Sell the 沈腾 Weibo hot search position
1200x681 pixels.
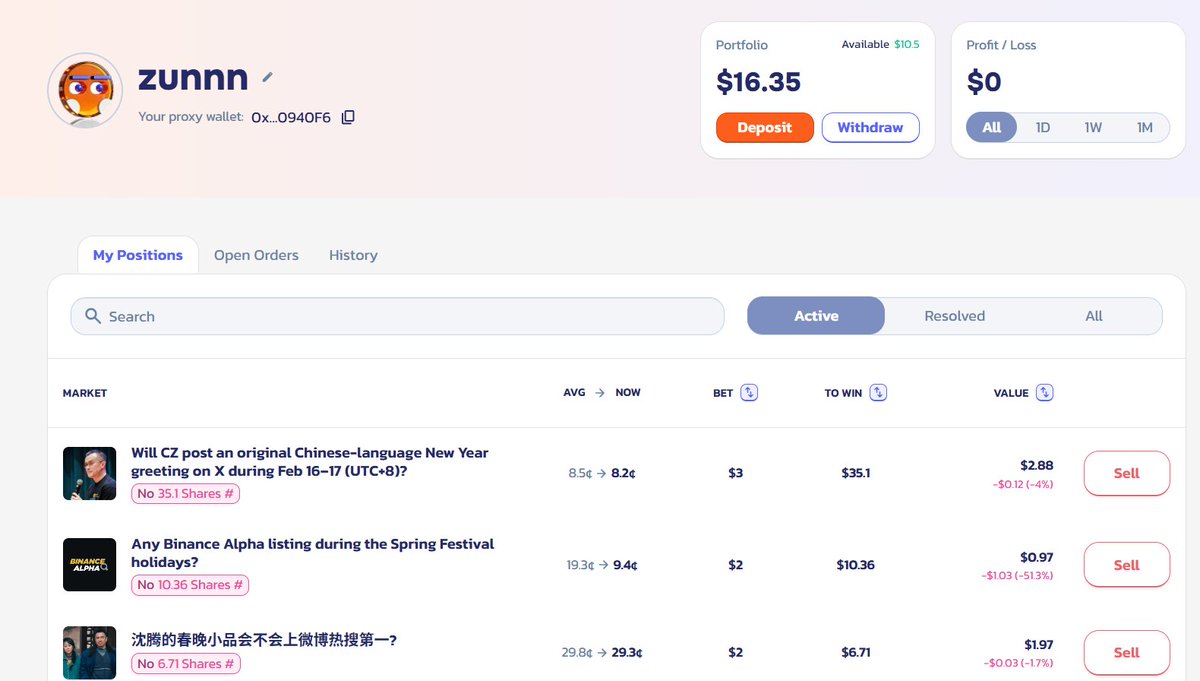(1127, 652)
